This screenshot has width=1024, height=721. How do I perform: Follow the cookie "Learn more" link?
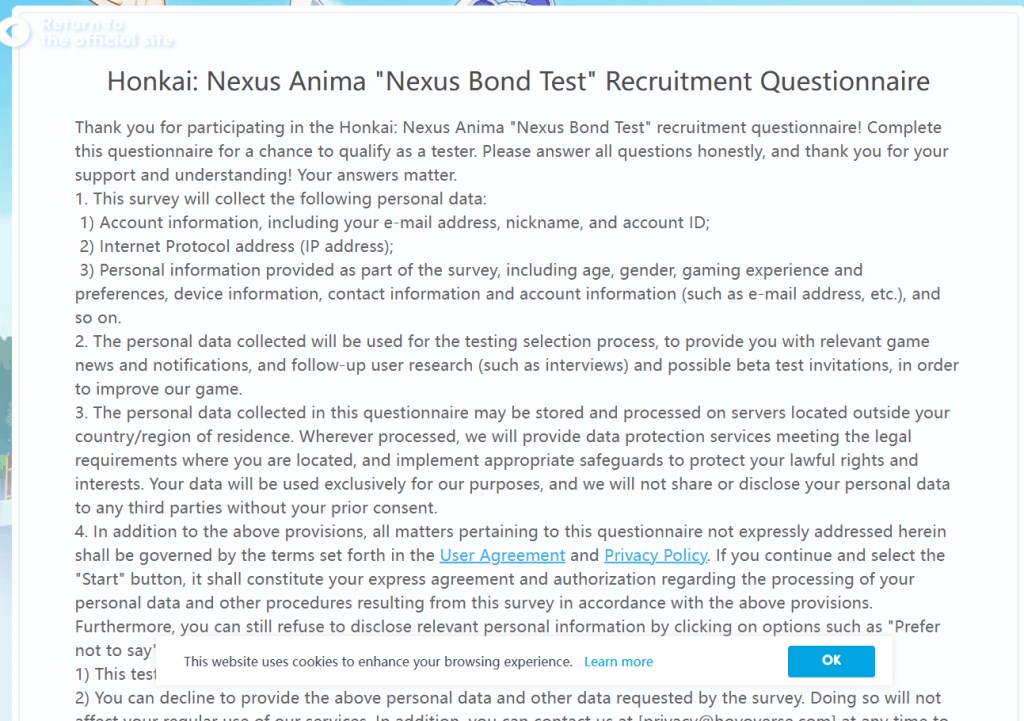pos(618,662)
